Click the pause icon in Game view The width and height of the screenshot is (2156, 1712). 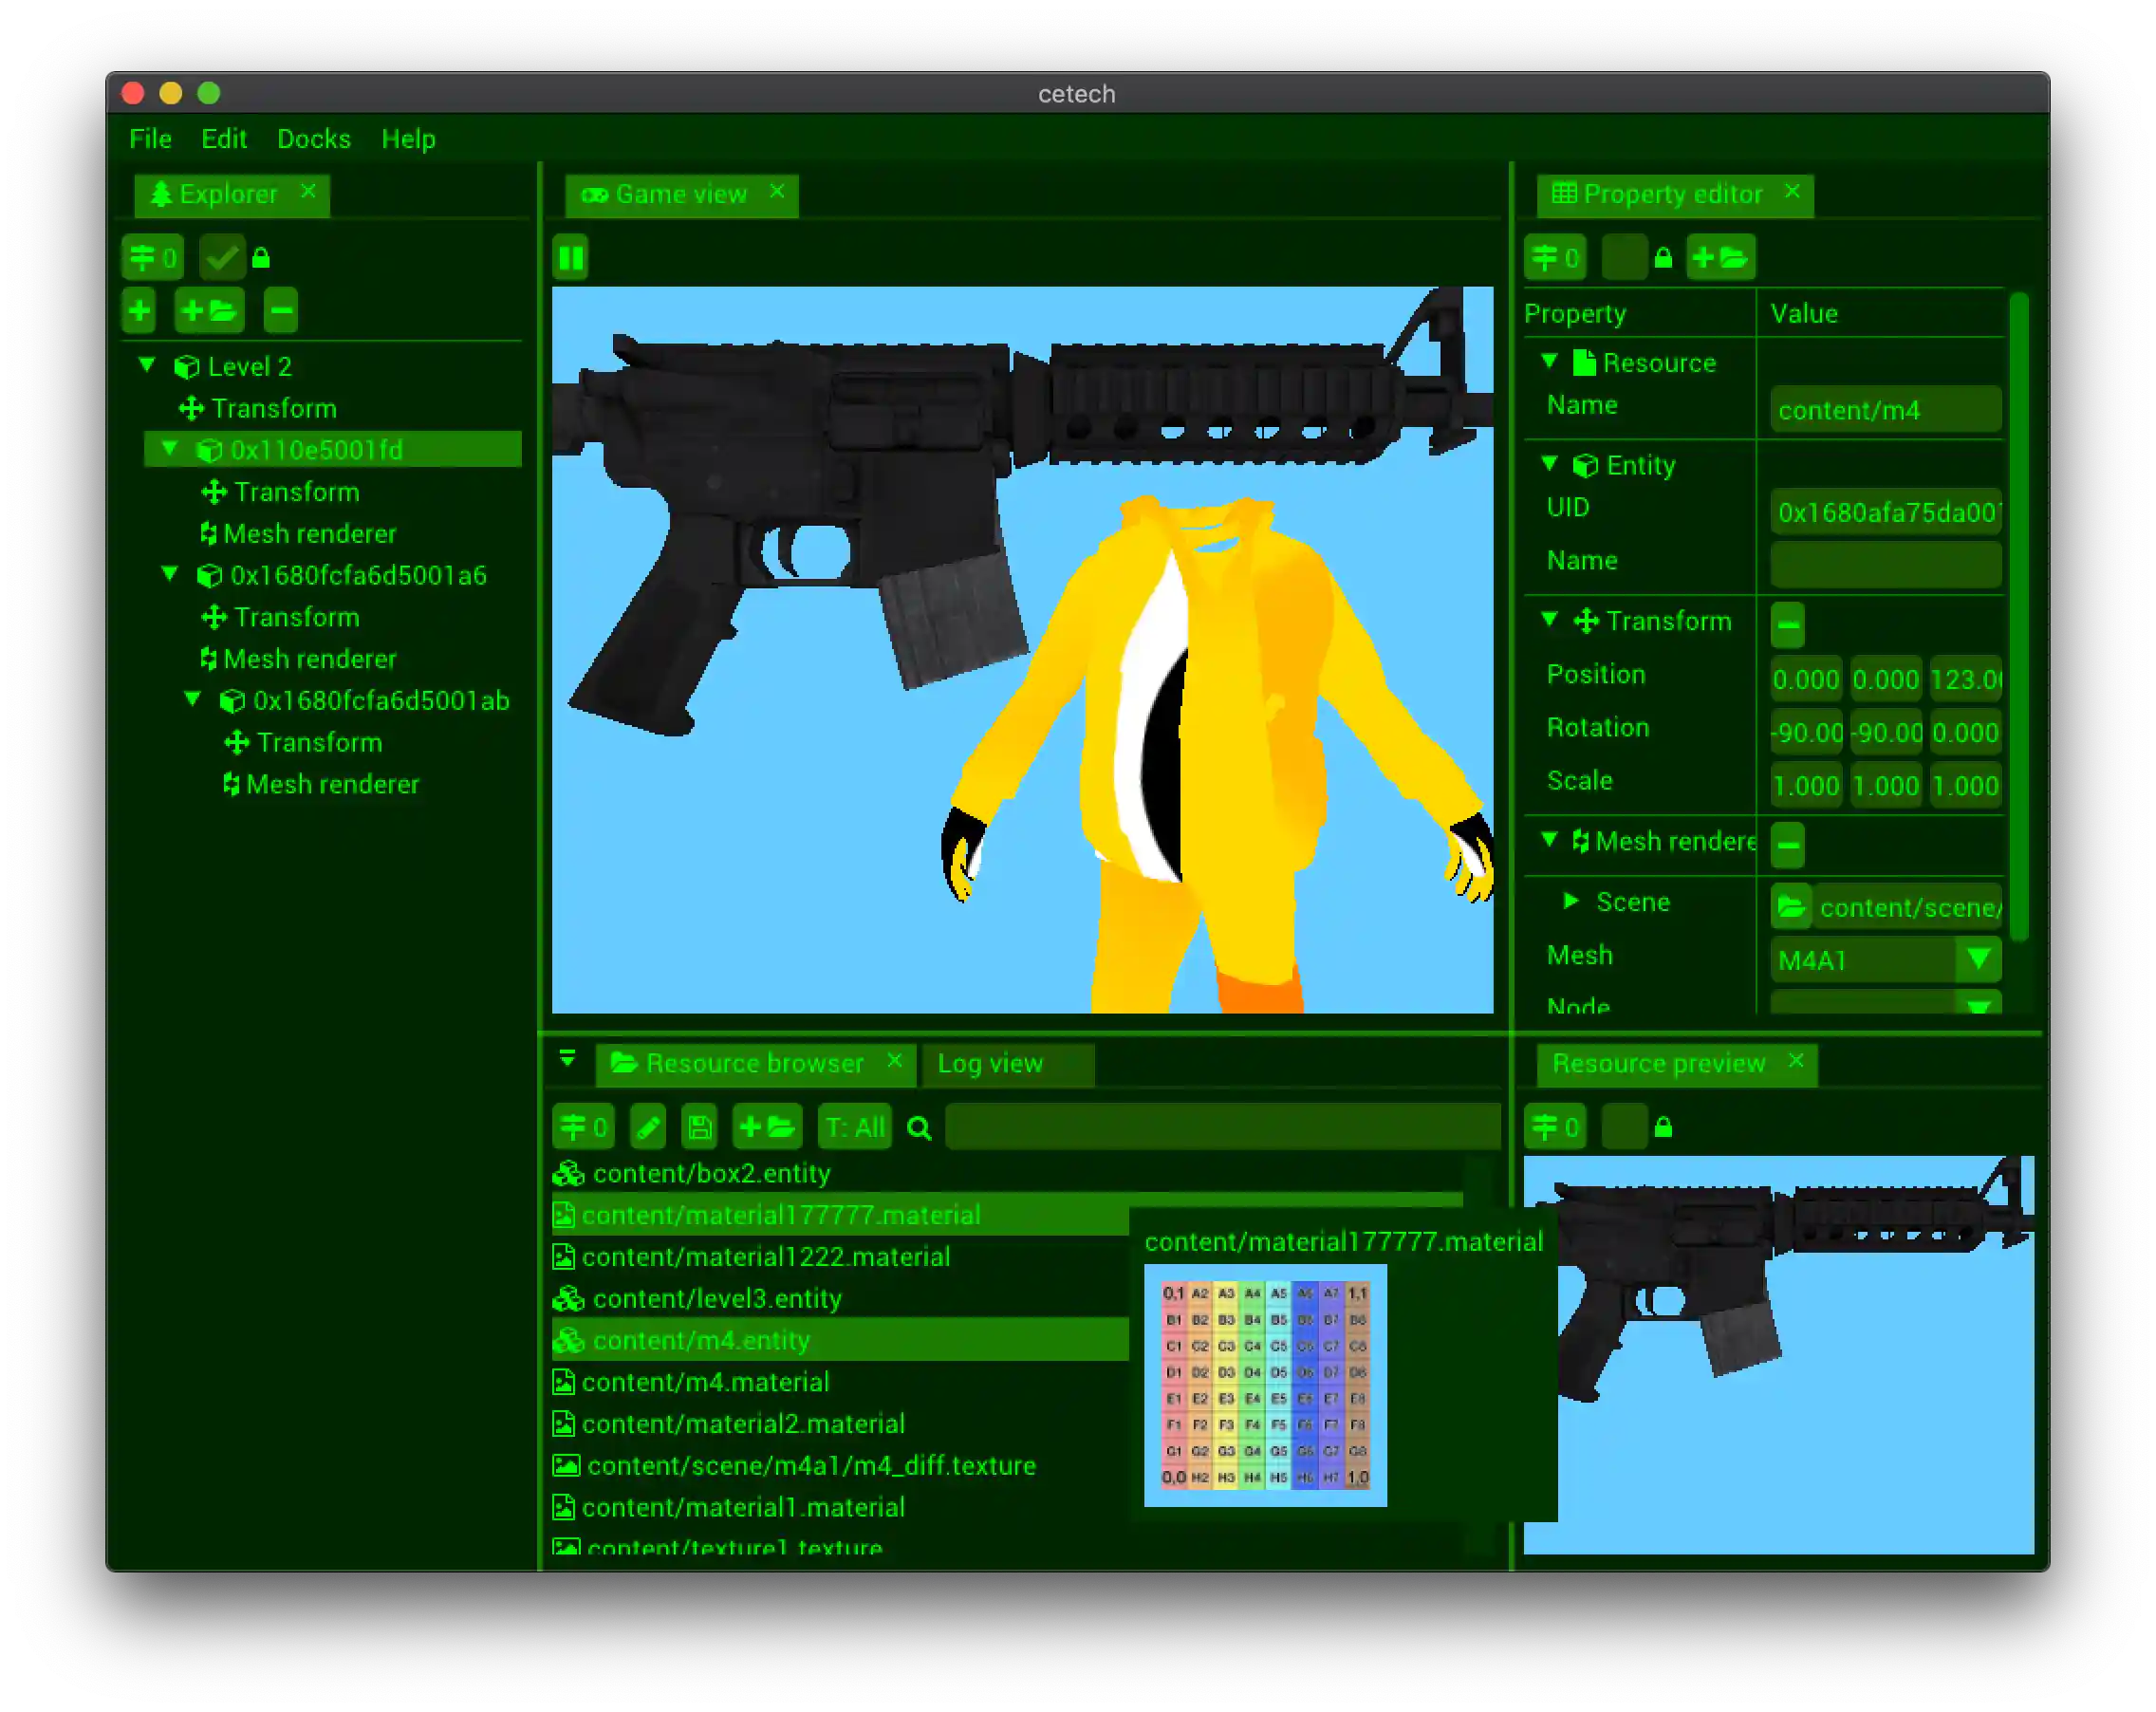(x=570, y=257)
